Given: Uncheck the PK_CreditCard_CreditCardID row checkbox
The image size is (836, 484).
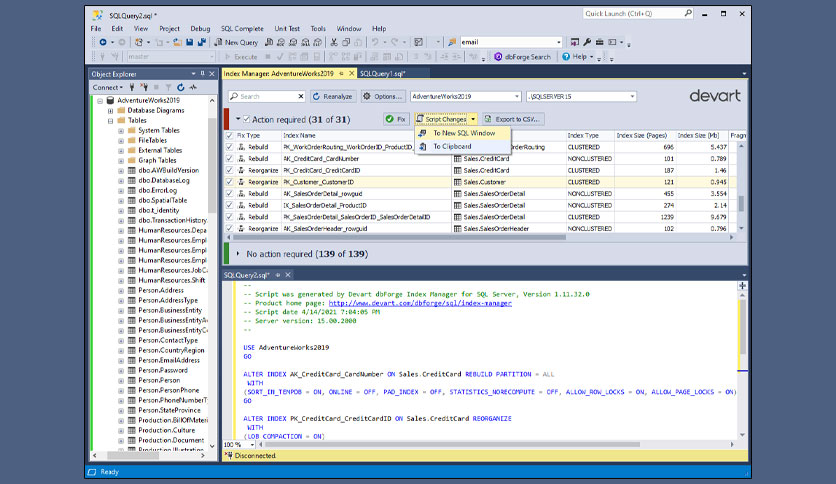Looking at the screenshot, I should pyautogui.click(x=229, y=171).
